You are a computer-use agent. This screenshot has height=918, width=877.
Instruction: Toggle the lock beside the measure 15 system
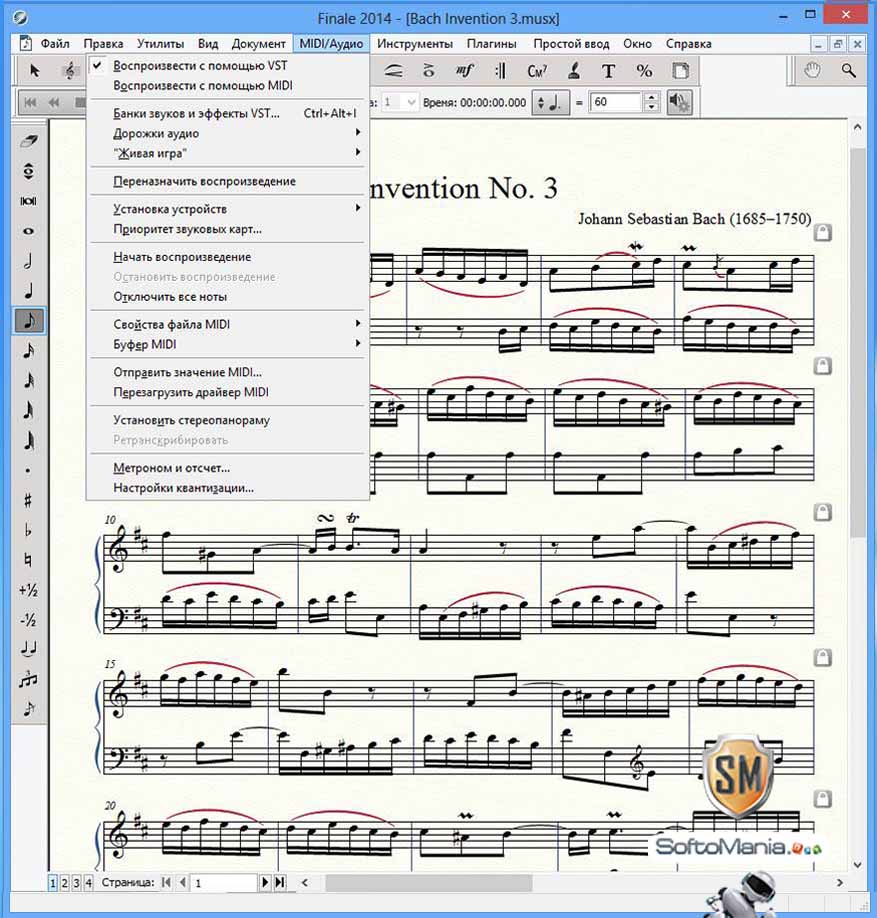pos(823,657)
